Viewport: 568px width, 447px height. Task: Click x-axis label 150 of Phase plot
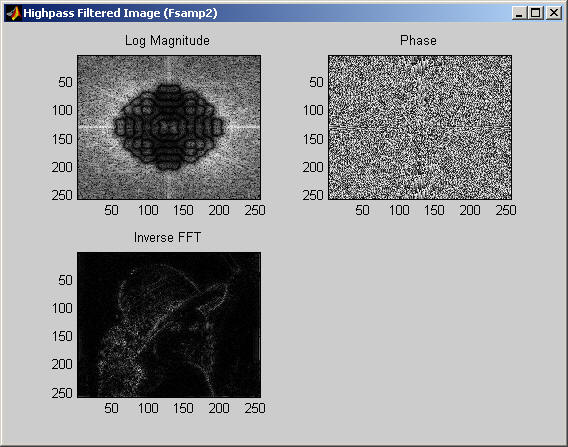point(434,210)
